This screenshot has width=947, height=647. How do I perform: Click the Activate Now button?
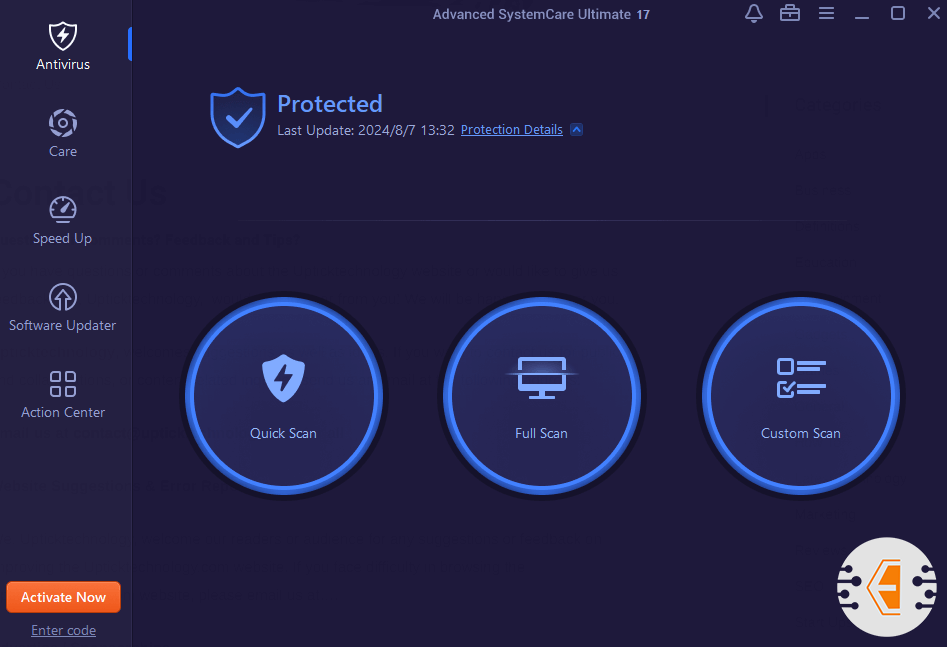63,597
